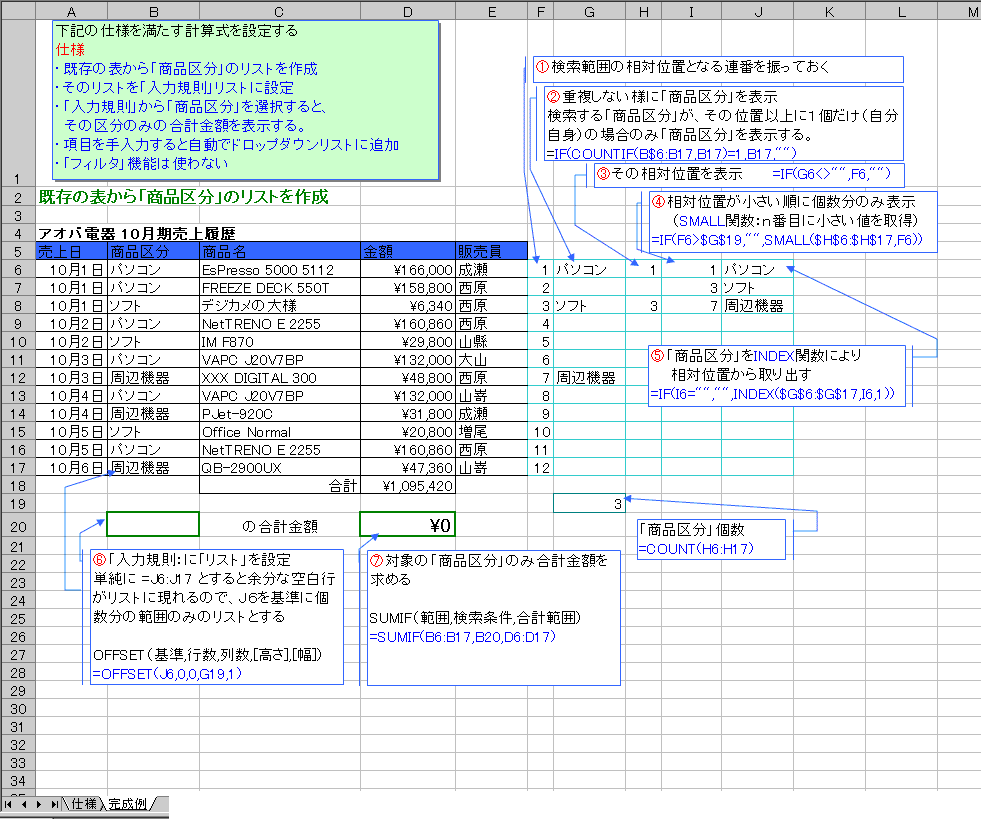Select column G header
Viewport: 981px width, 819px height.
[589, 11]
